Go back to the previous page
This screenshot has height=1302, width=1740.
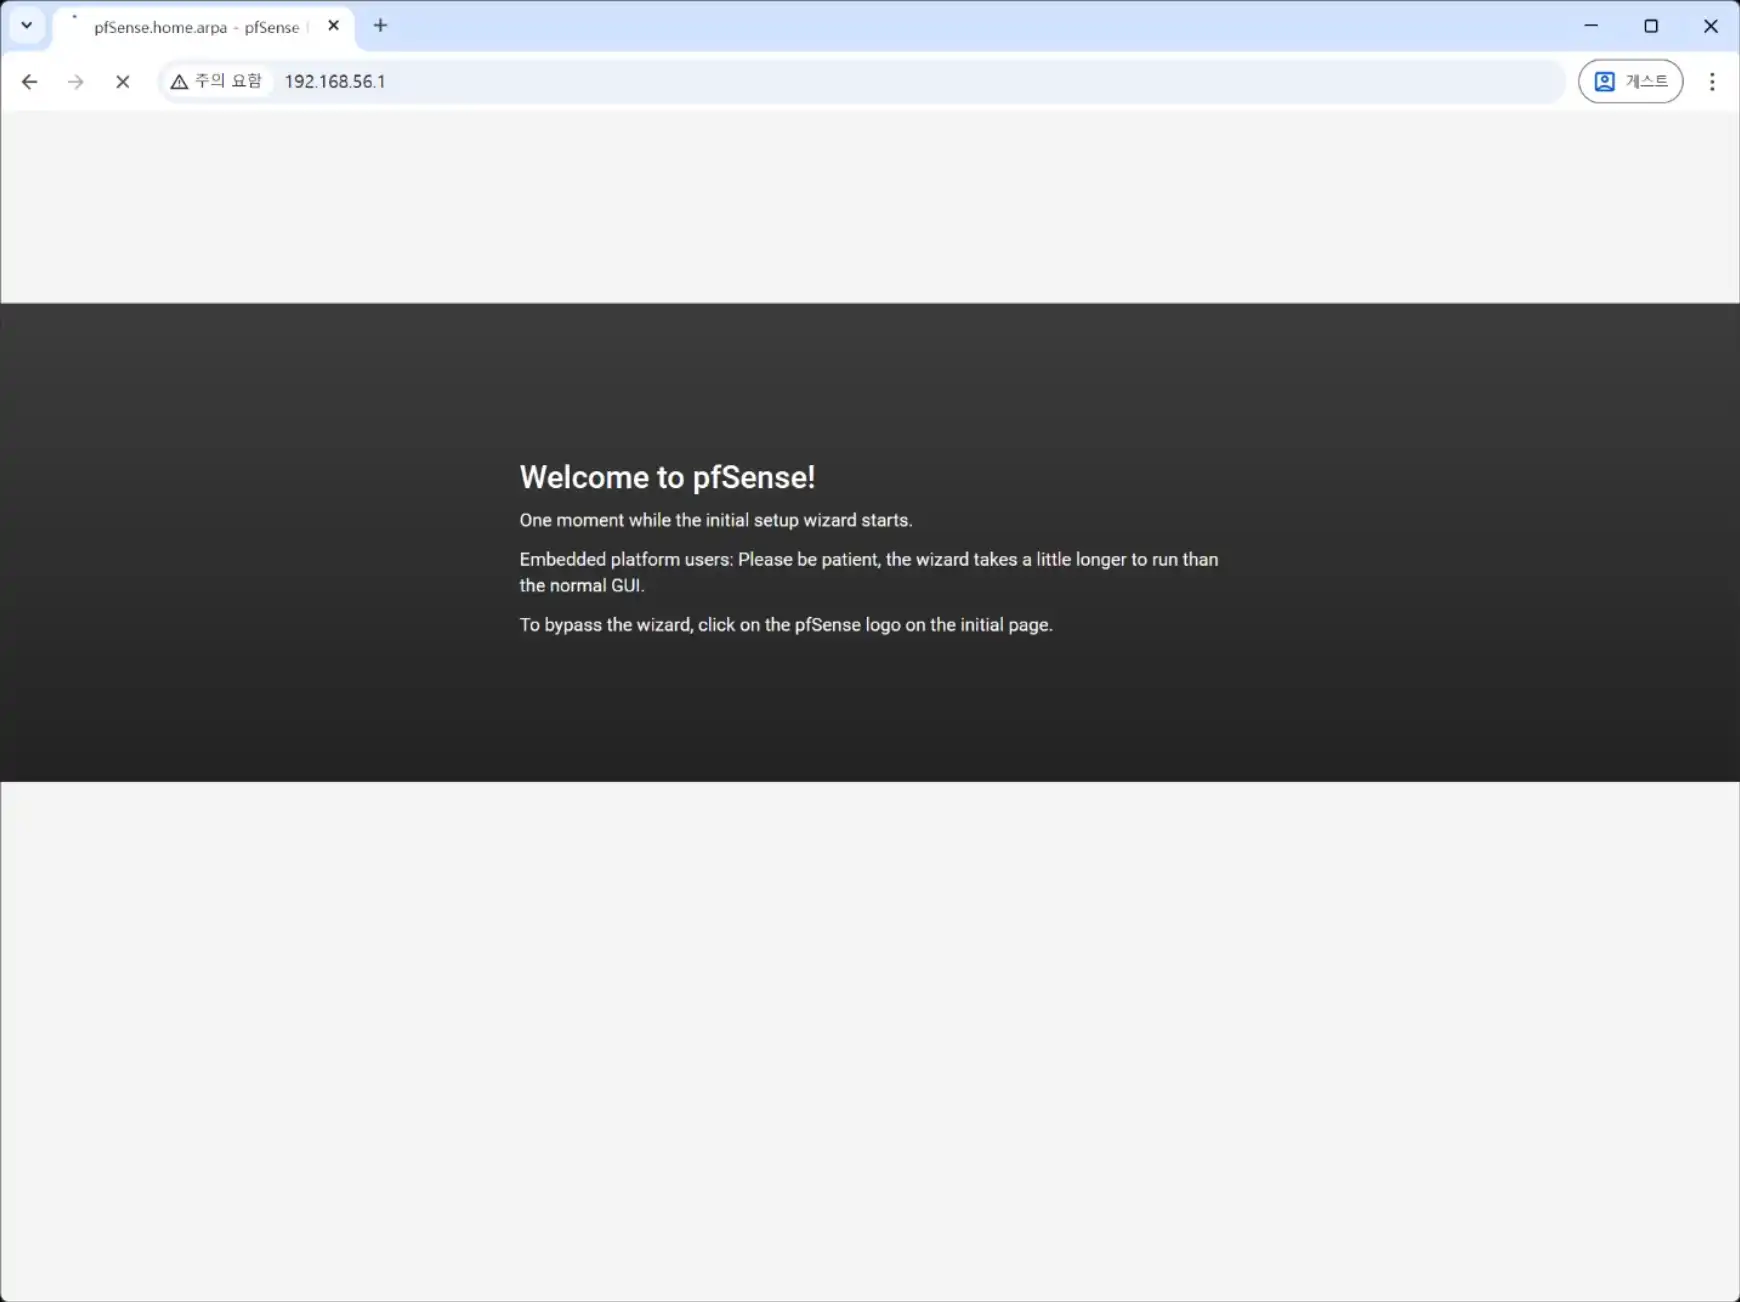tap(30, 82)
